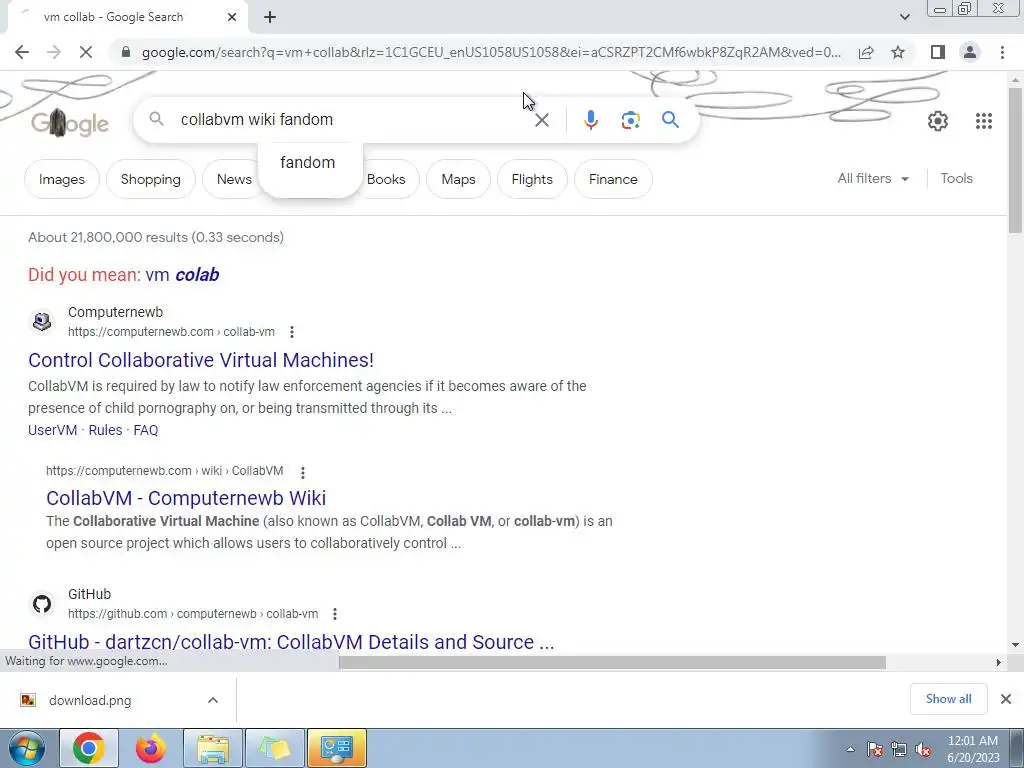Image resolution: width=1024 pixels, height=768 pixels.
Task: Show all downloads
Action: tap(948, 699)
